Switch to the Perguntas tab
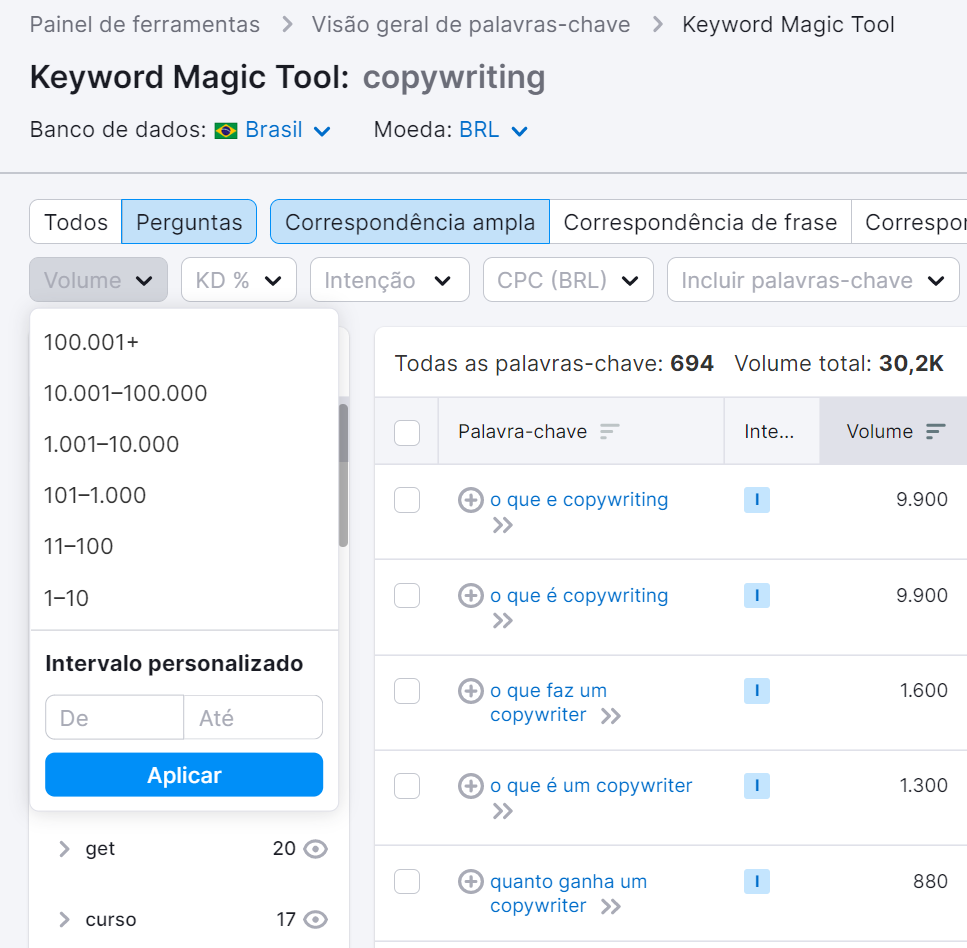 point(189,221)
